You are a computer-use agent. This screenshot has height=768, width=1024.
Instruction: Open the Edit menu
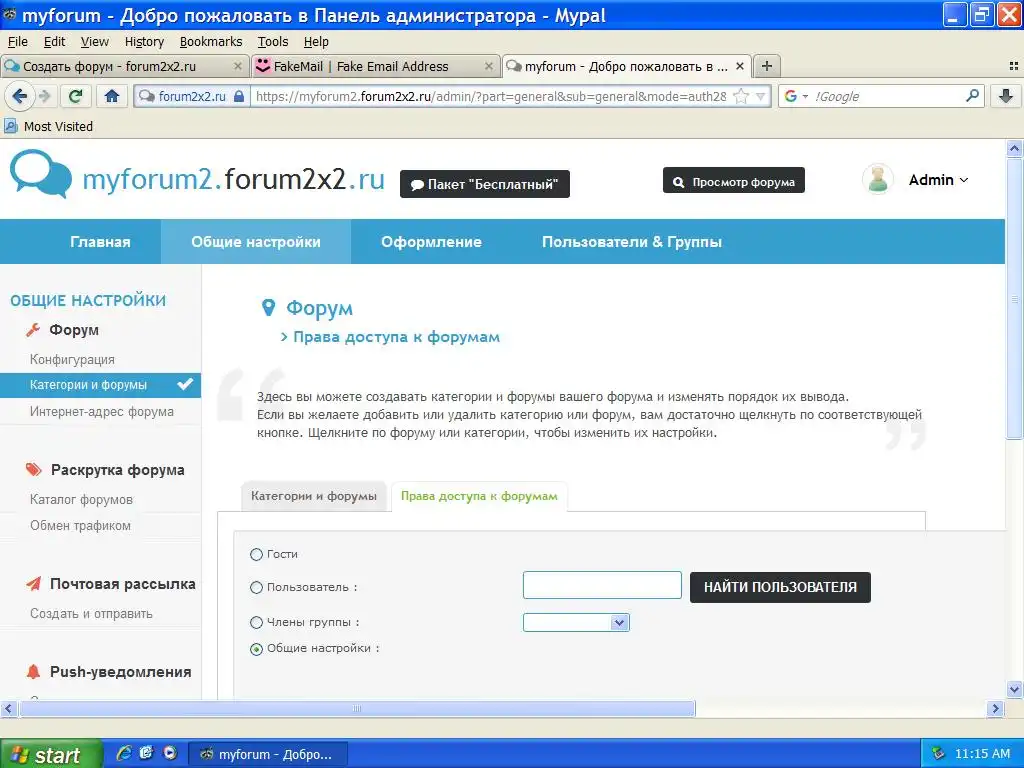click(x=54, y=42)
